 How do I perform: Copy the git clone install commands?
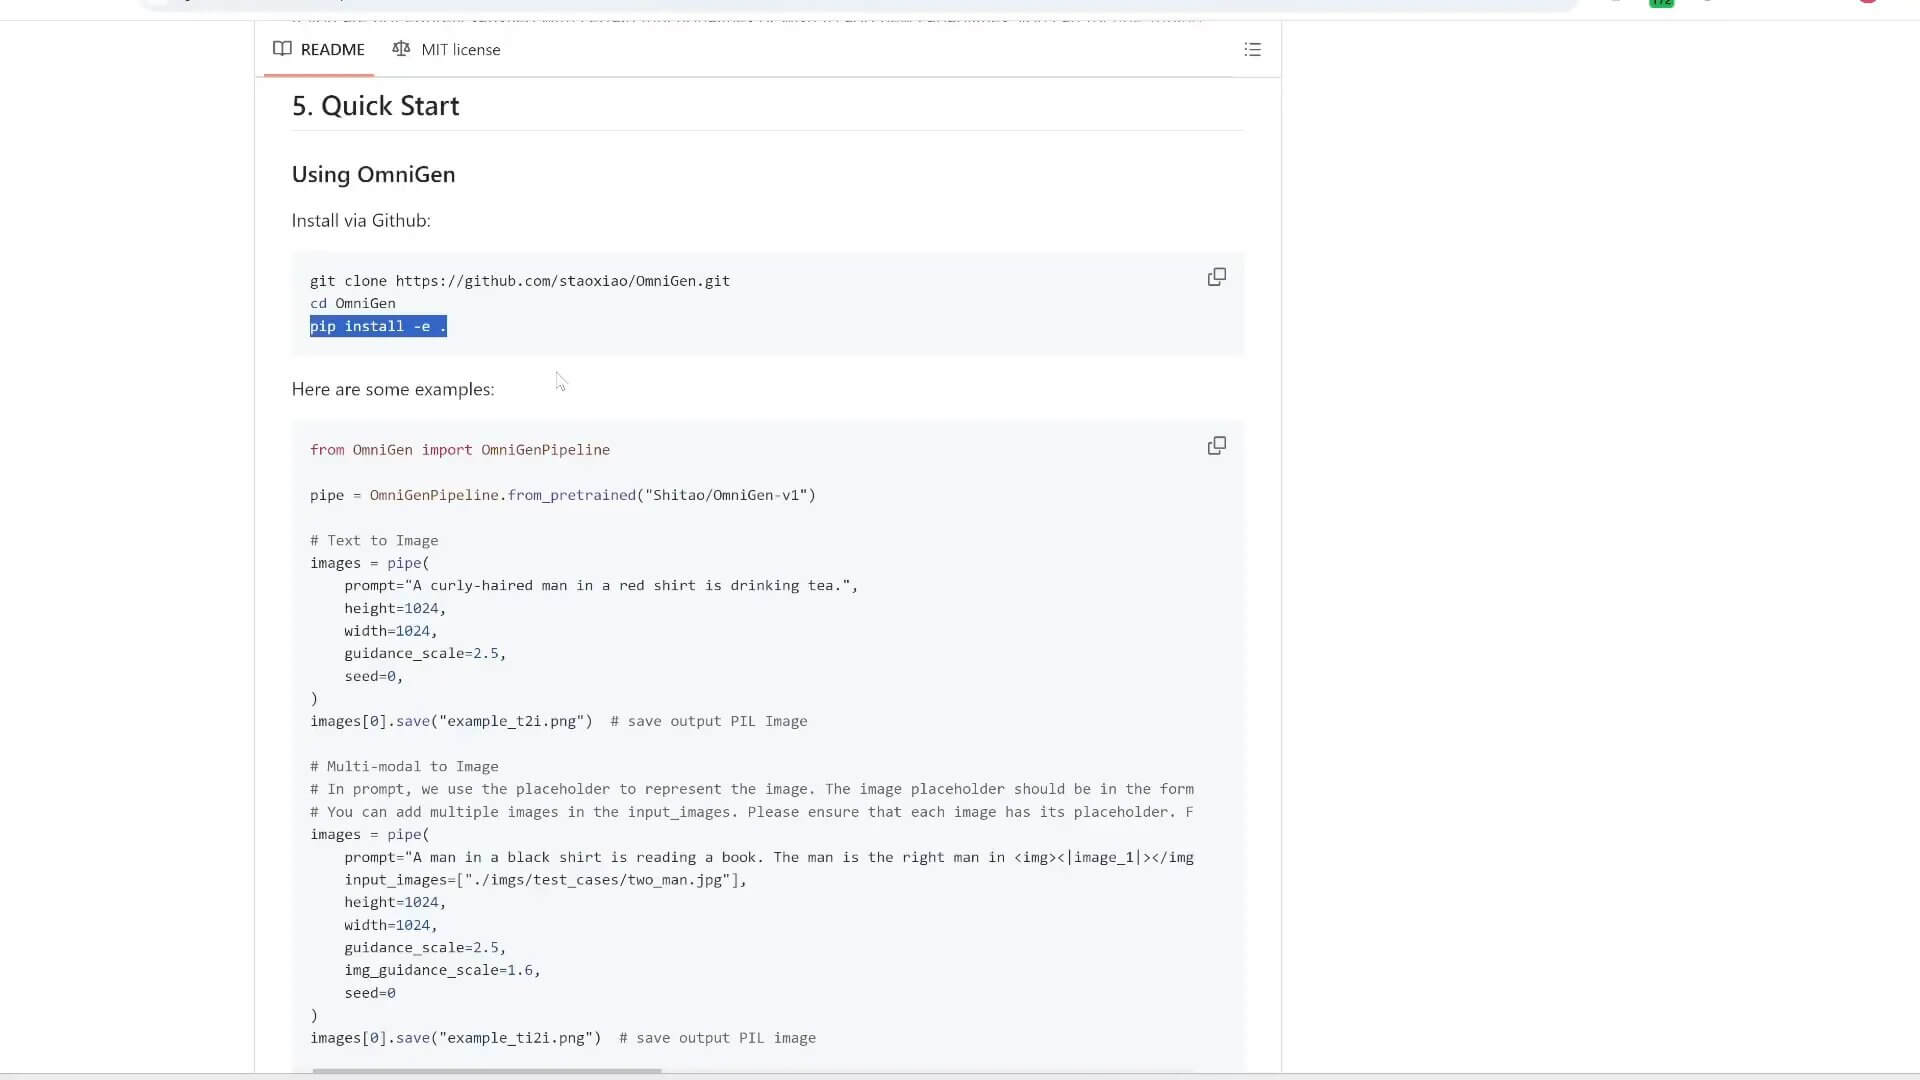click(1216, 277)
